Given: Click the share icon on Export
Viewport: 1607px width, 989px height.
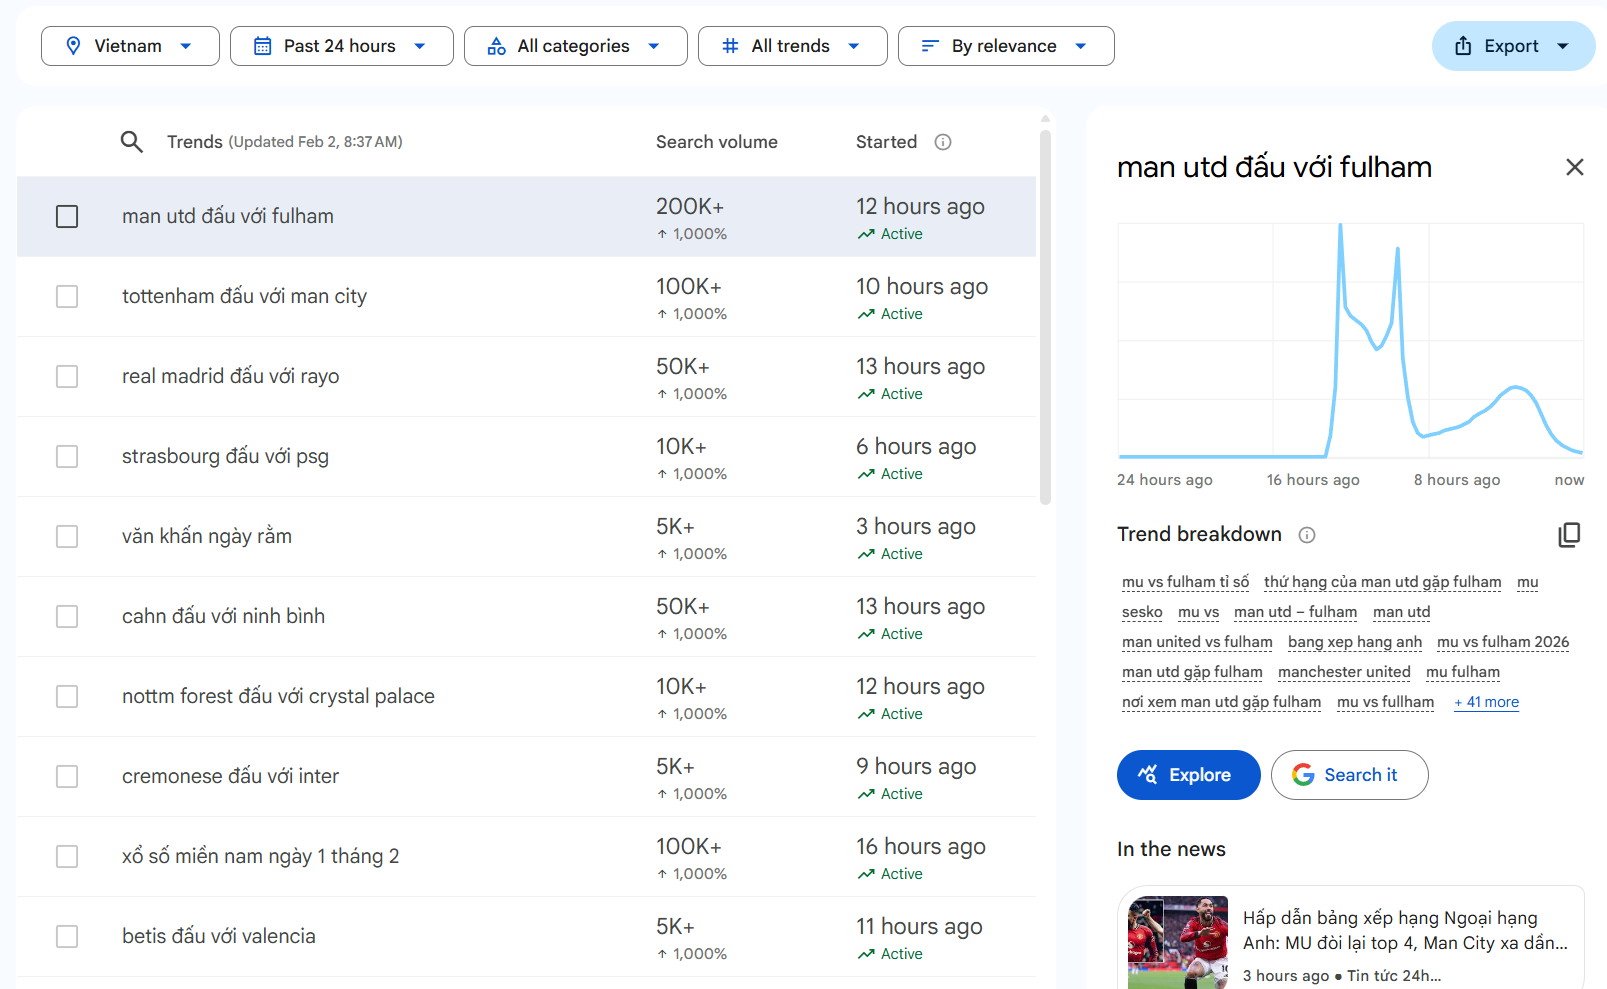Looking at the screenshot, I should click(x=1463, y=46).
